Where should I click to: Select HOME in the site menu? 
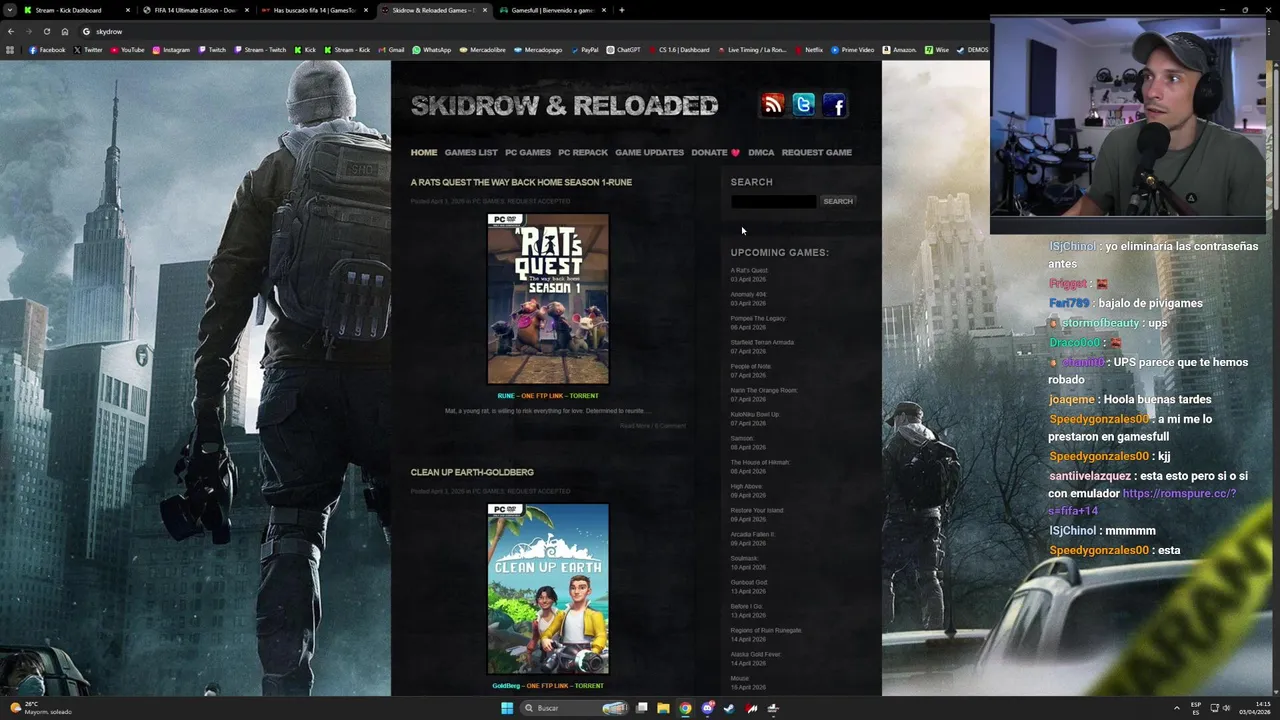pyautogui.click(x=424, y=152)
